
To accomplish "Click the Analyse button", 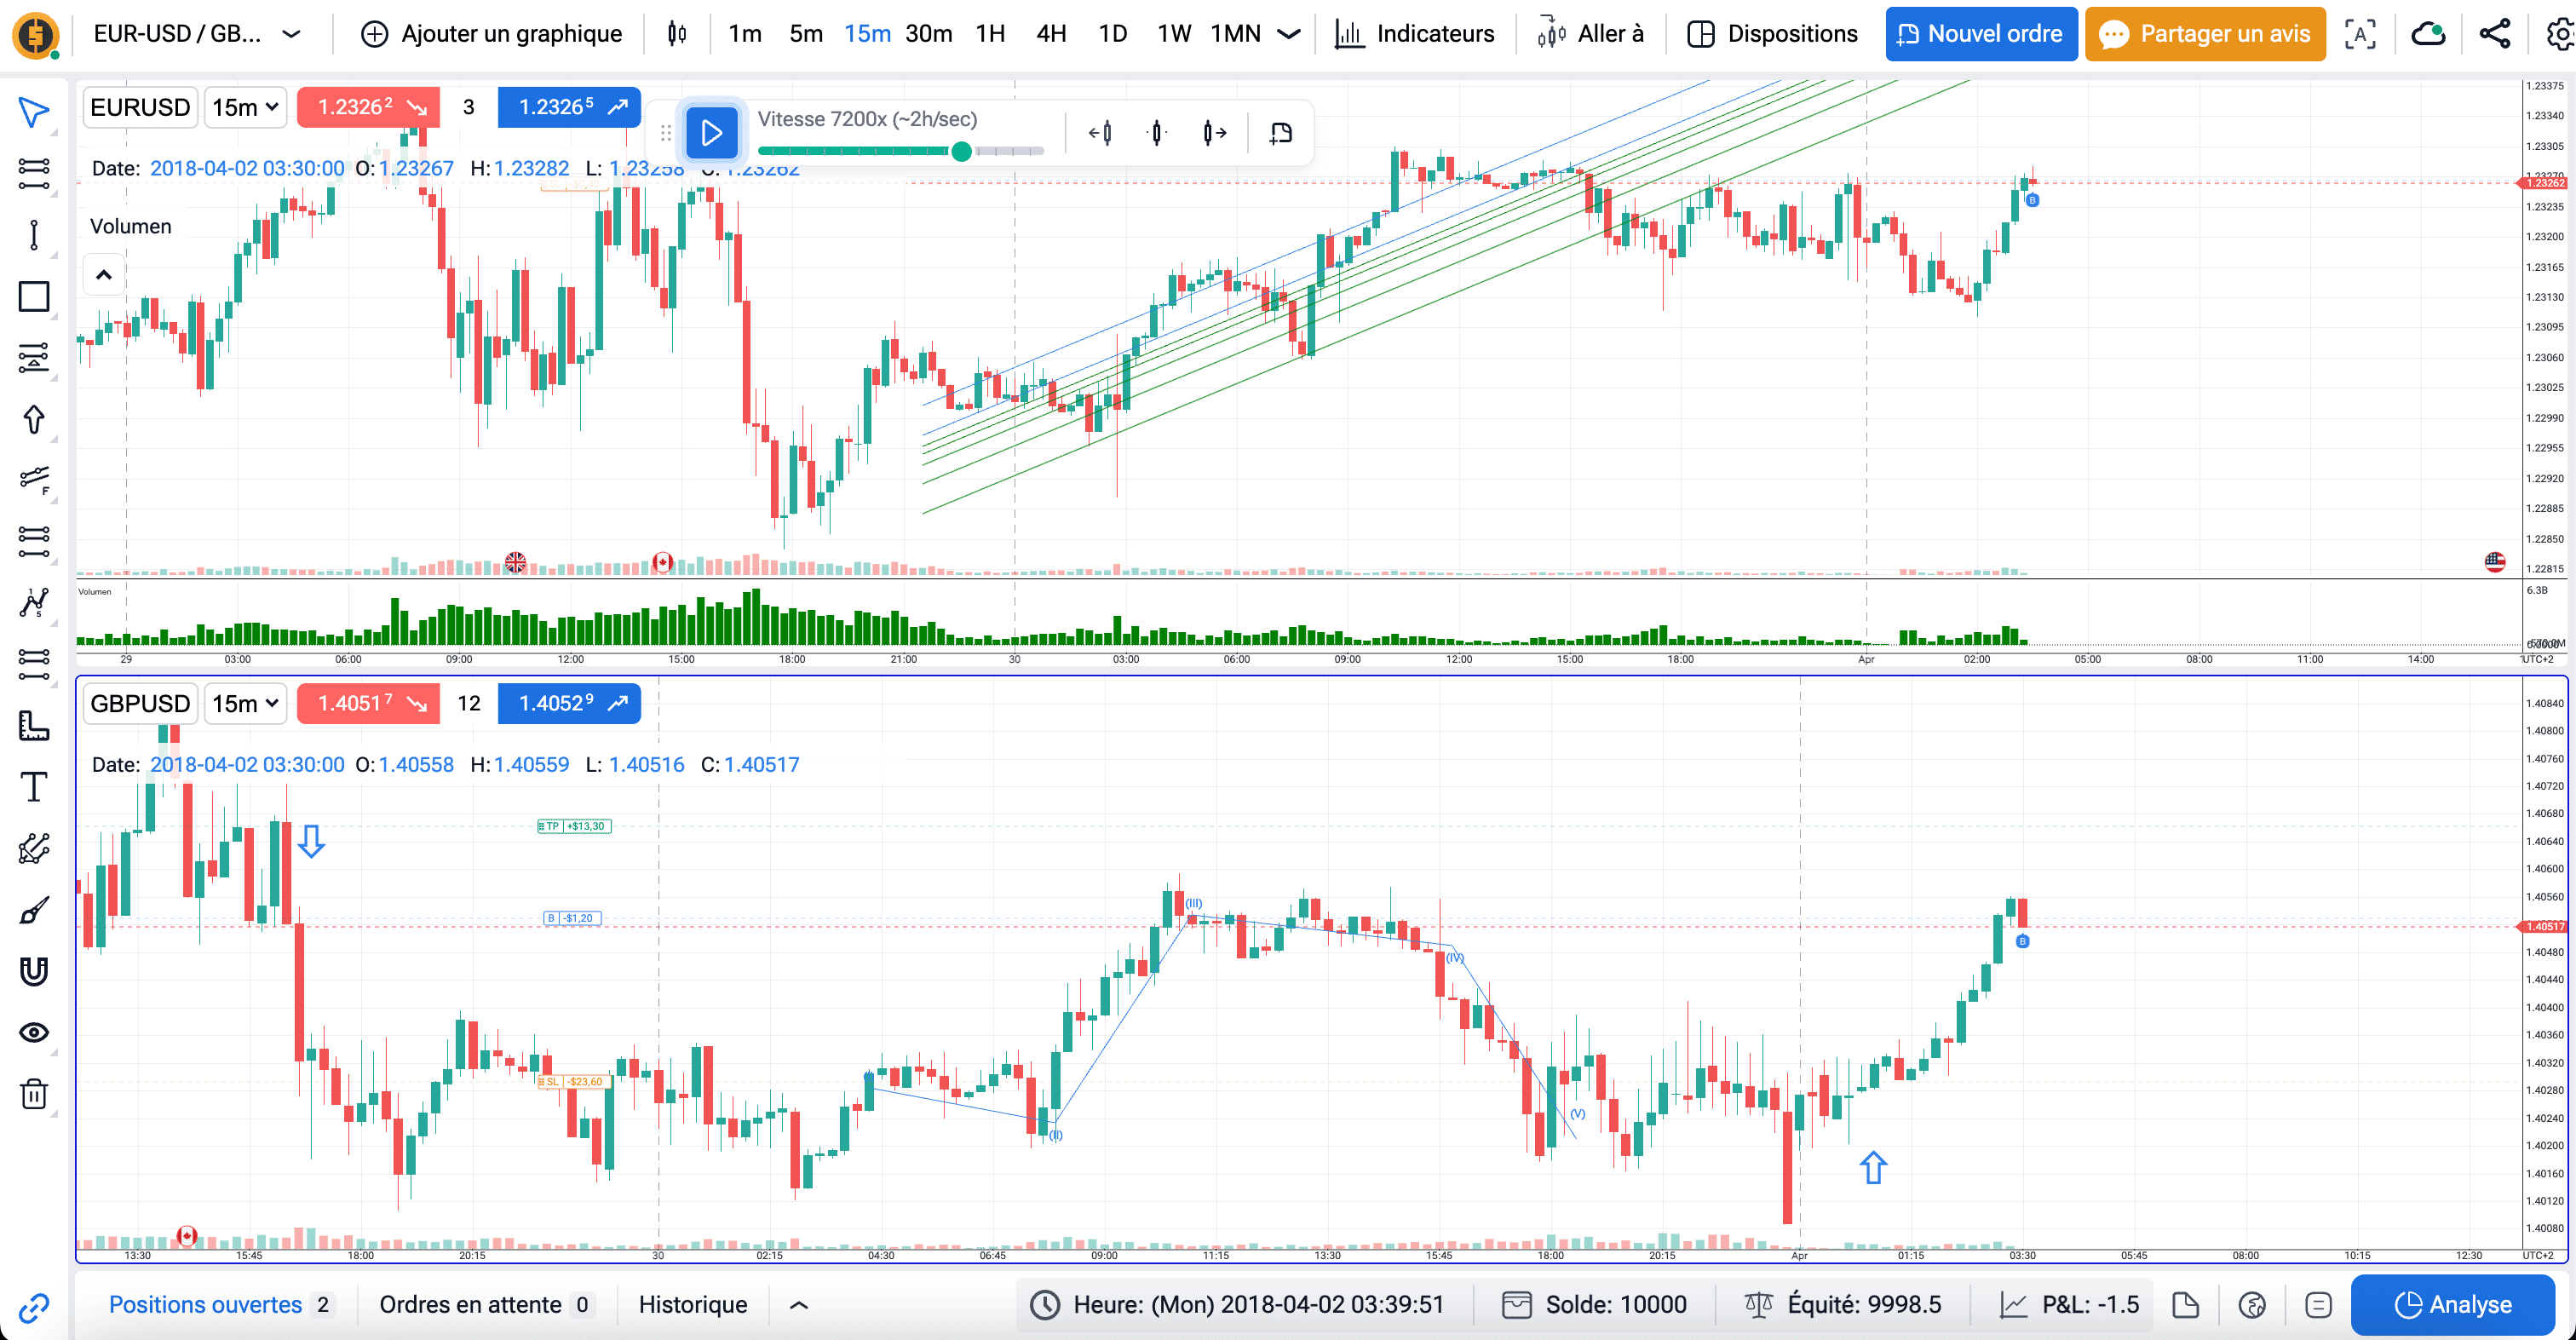I will coord(2456,1305).
